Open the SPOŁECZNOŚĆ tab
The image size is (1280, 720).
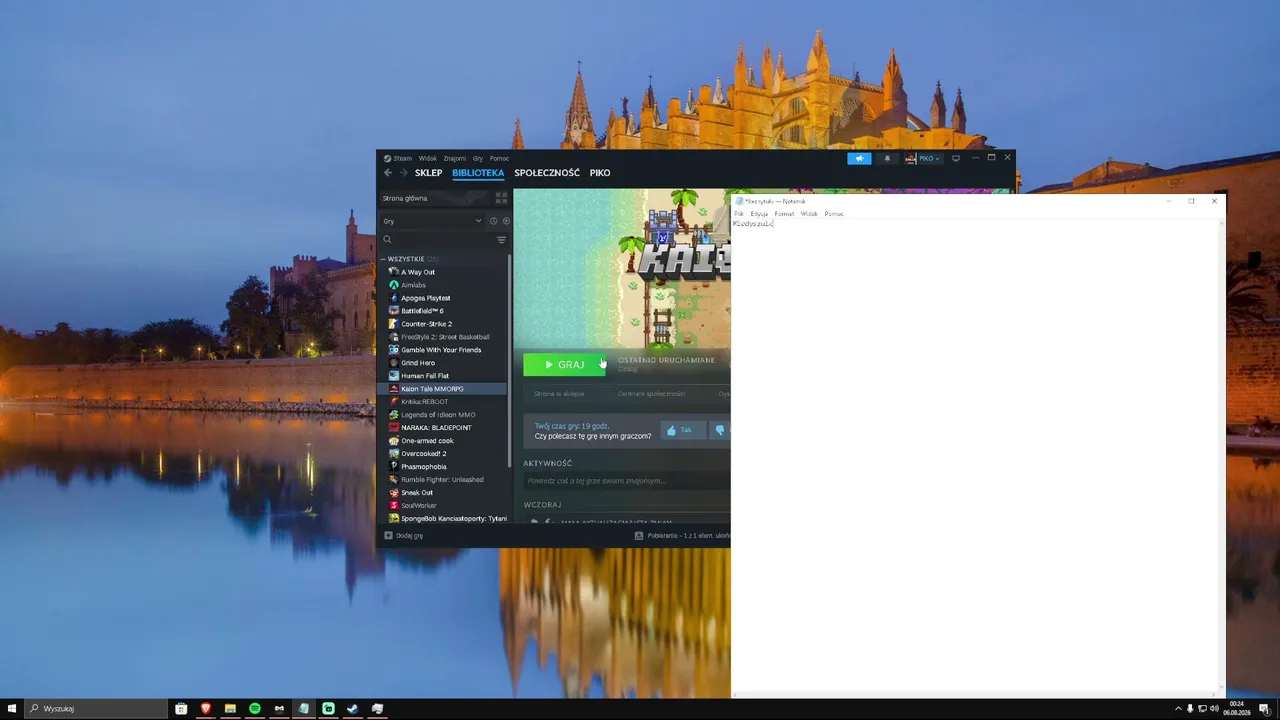(547, 173)
